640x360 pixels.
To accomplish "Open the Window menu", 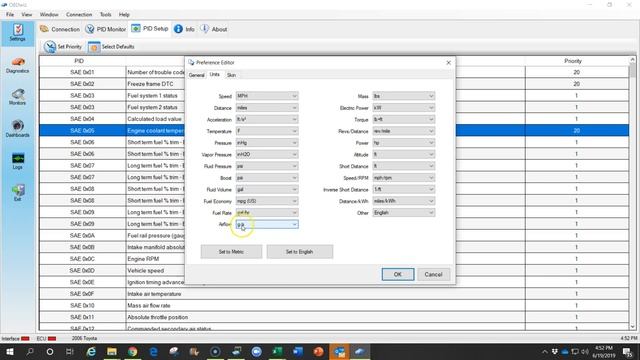I will (x=49, y=15).
